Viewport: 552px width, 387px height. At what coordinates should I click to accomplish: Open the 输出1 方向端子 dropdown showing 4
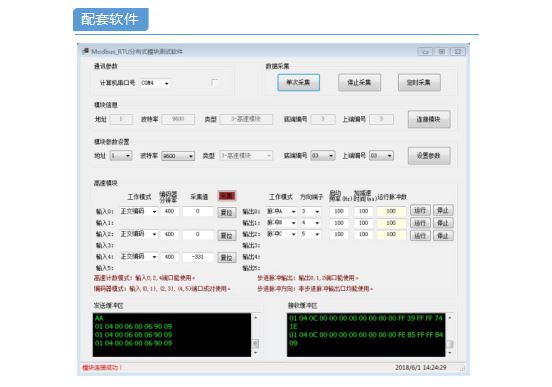click(310, 223)
